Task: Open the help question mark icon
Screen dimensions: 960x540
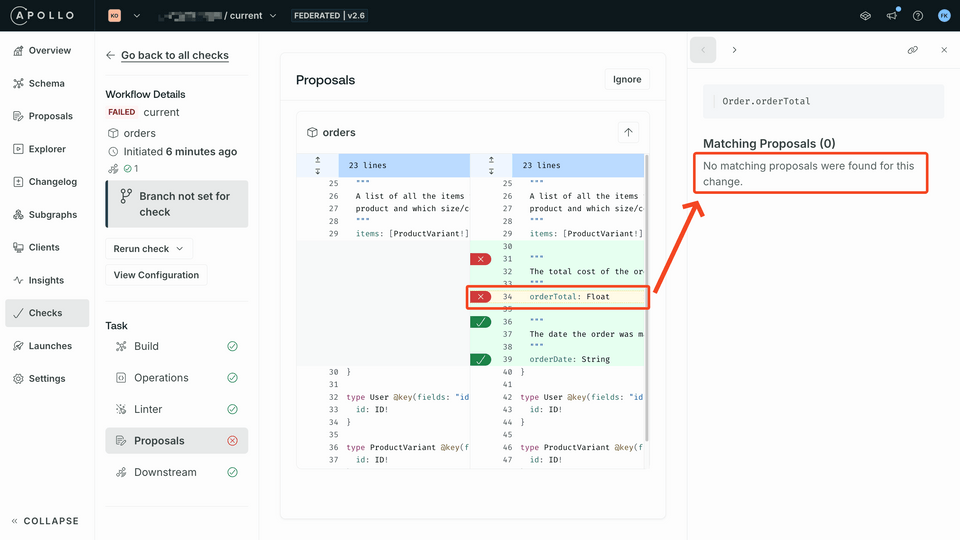Action: [x=918, y=16]
